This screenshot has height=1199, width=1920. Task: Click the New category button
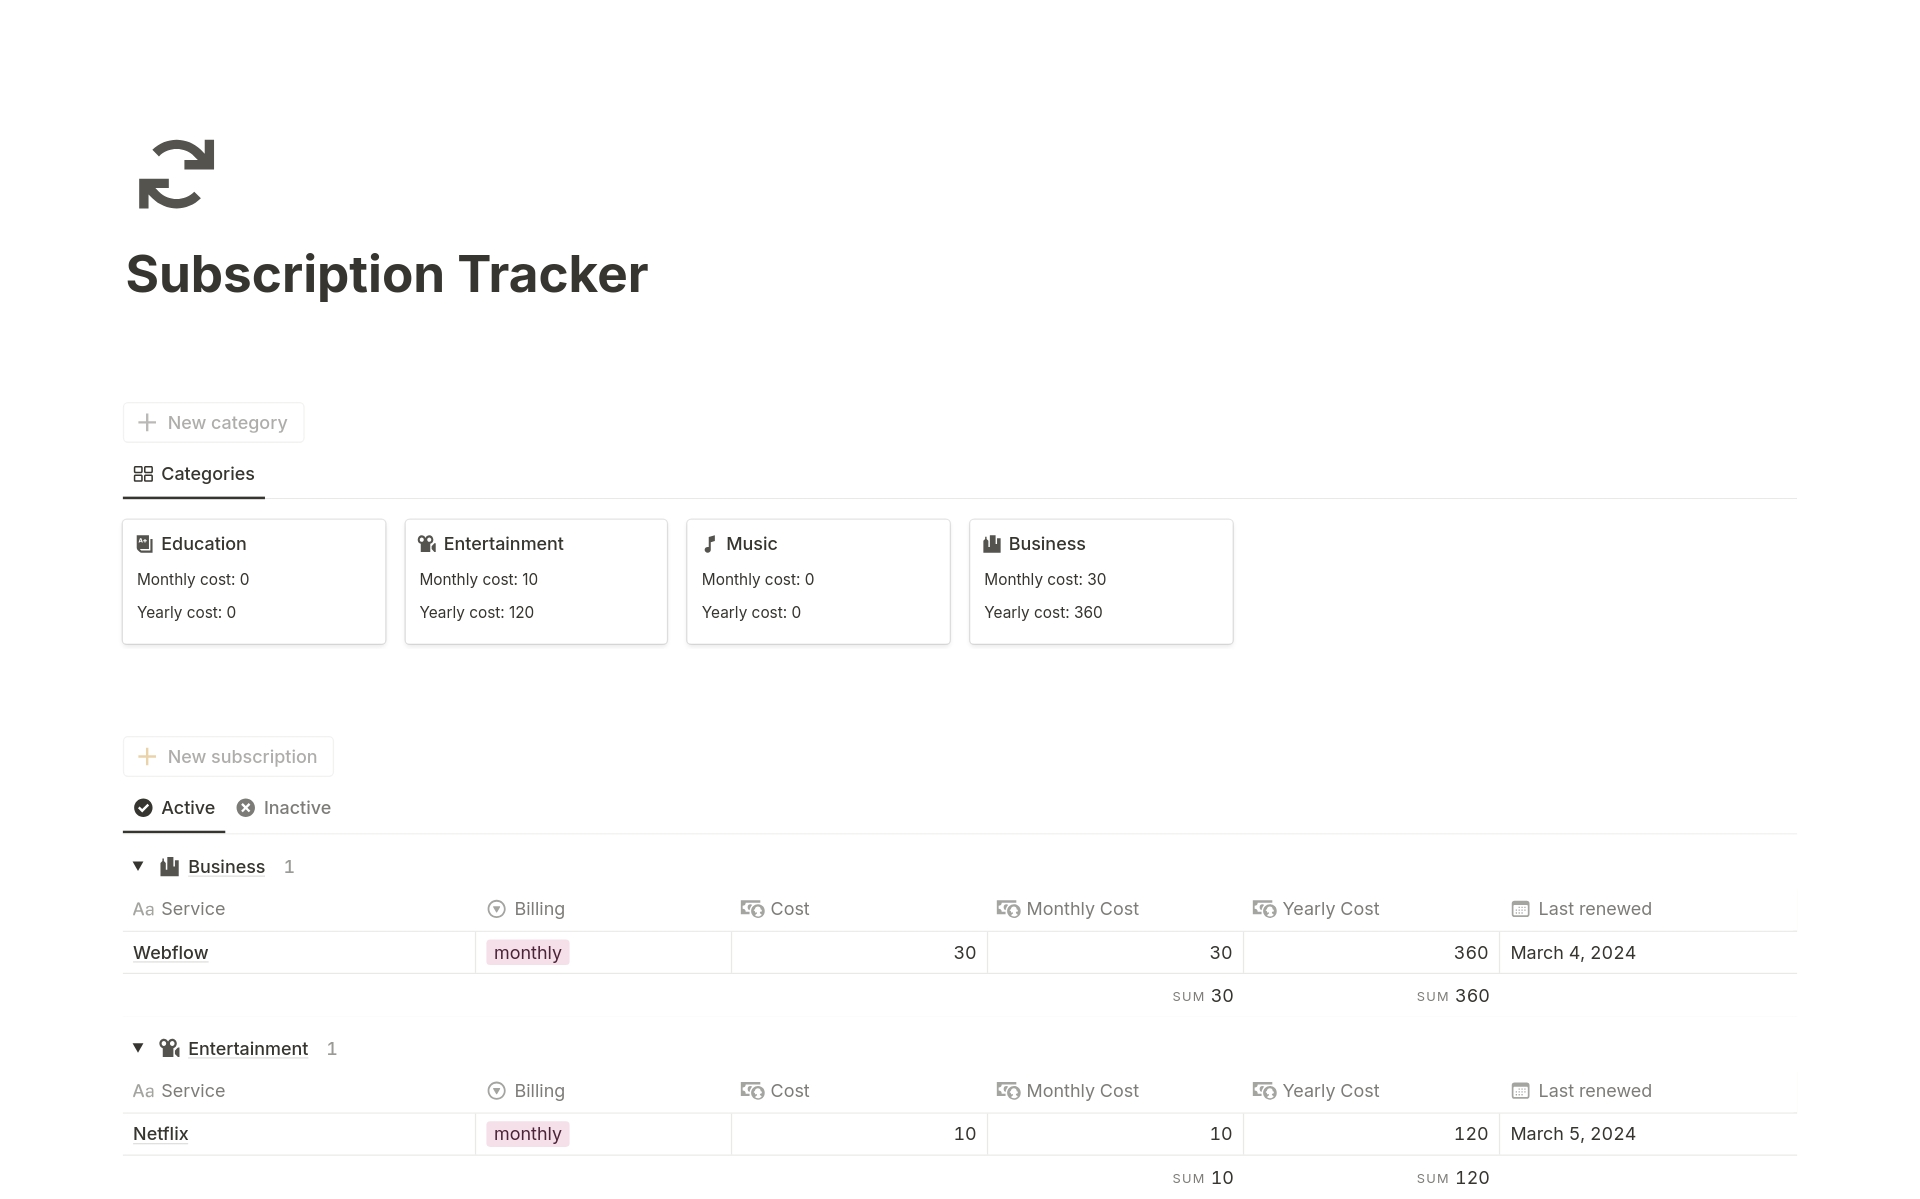point(214,421)
